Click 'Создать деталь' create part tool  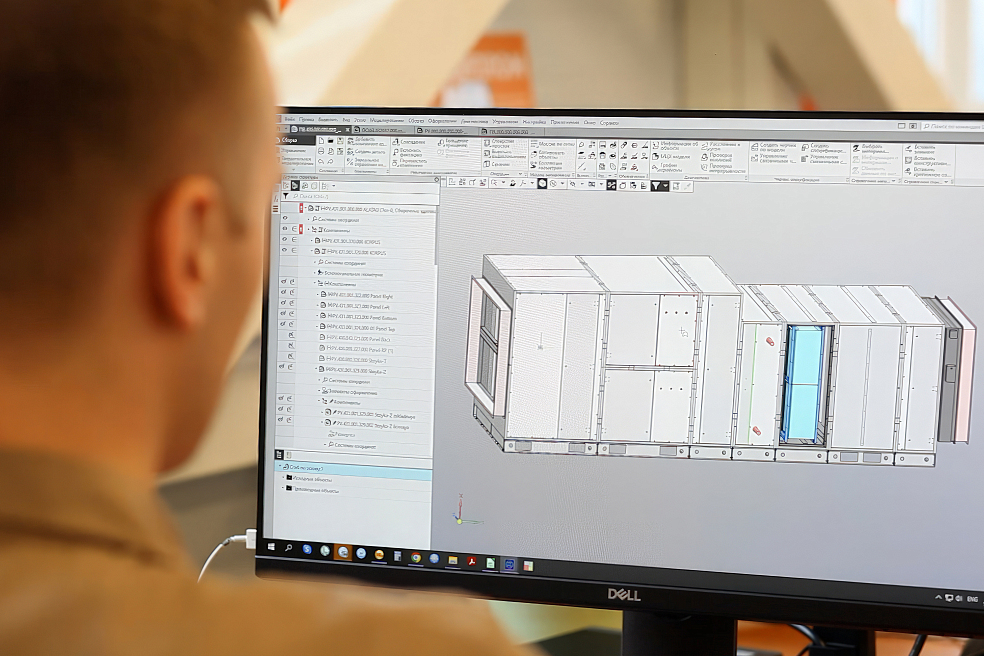pos(366,152)
